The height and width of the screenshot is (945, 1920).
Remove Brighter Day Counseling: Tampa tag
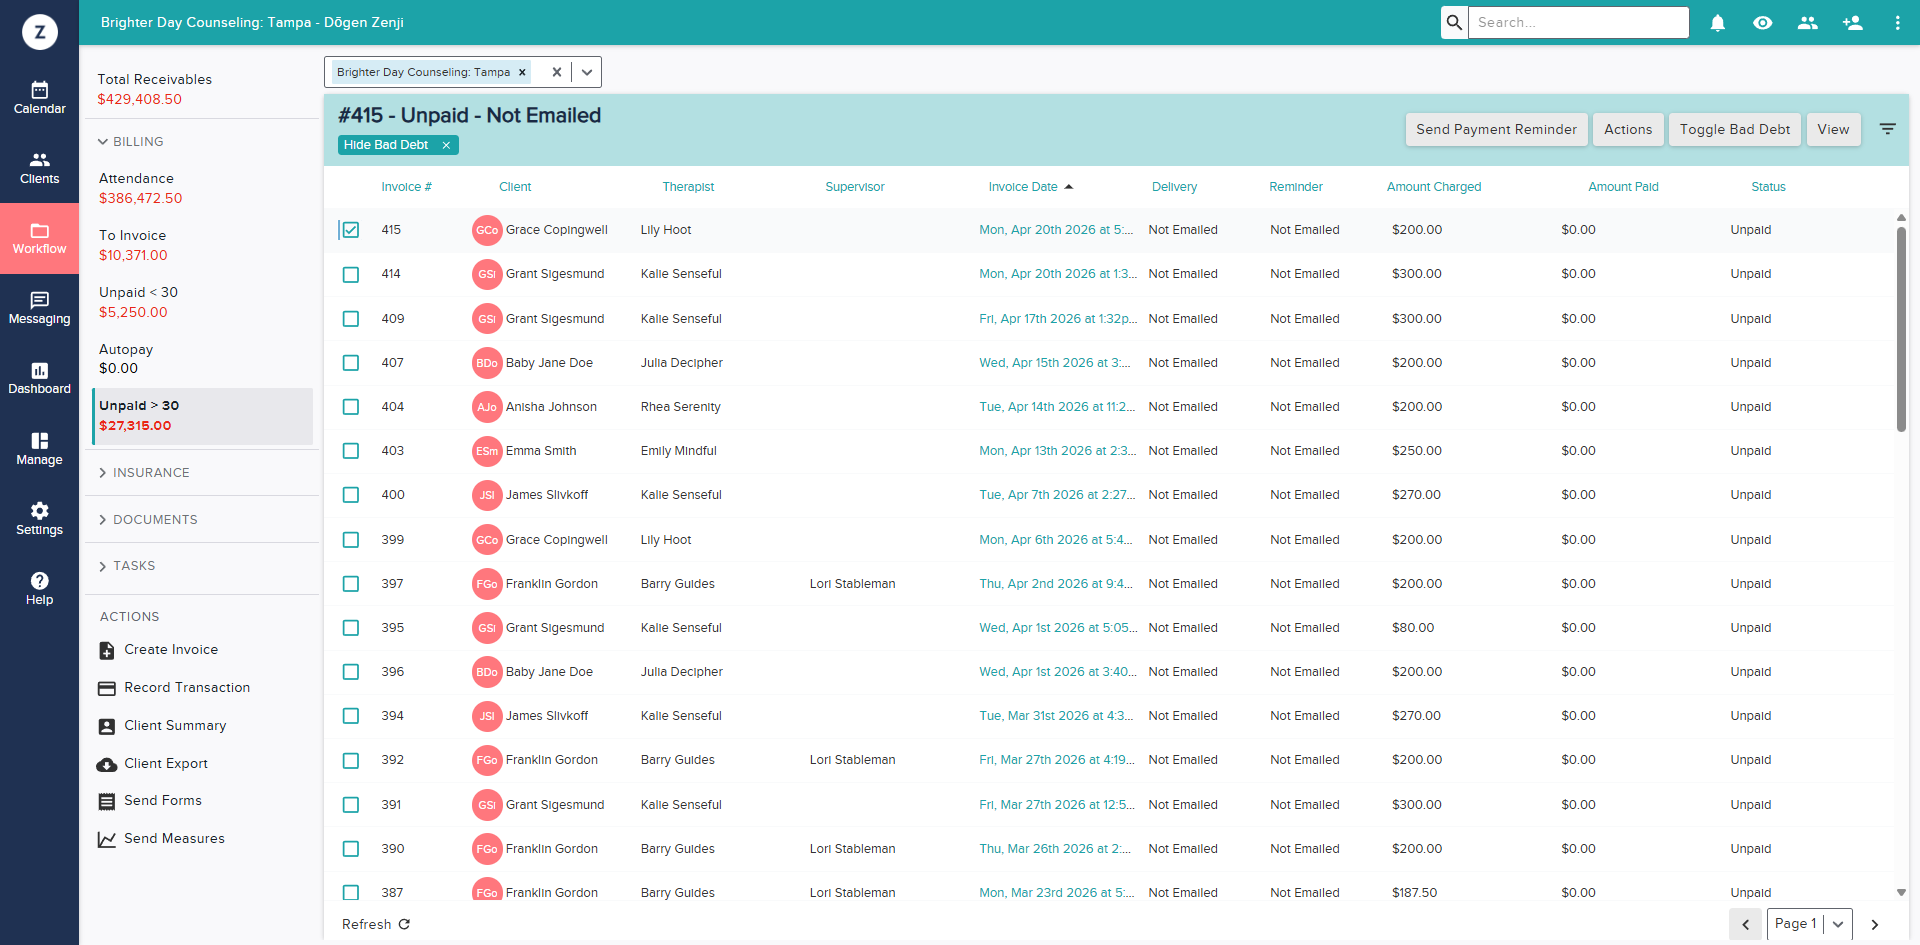click(x=522, y=72)
